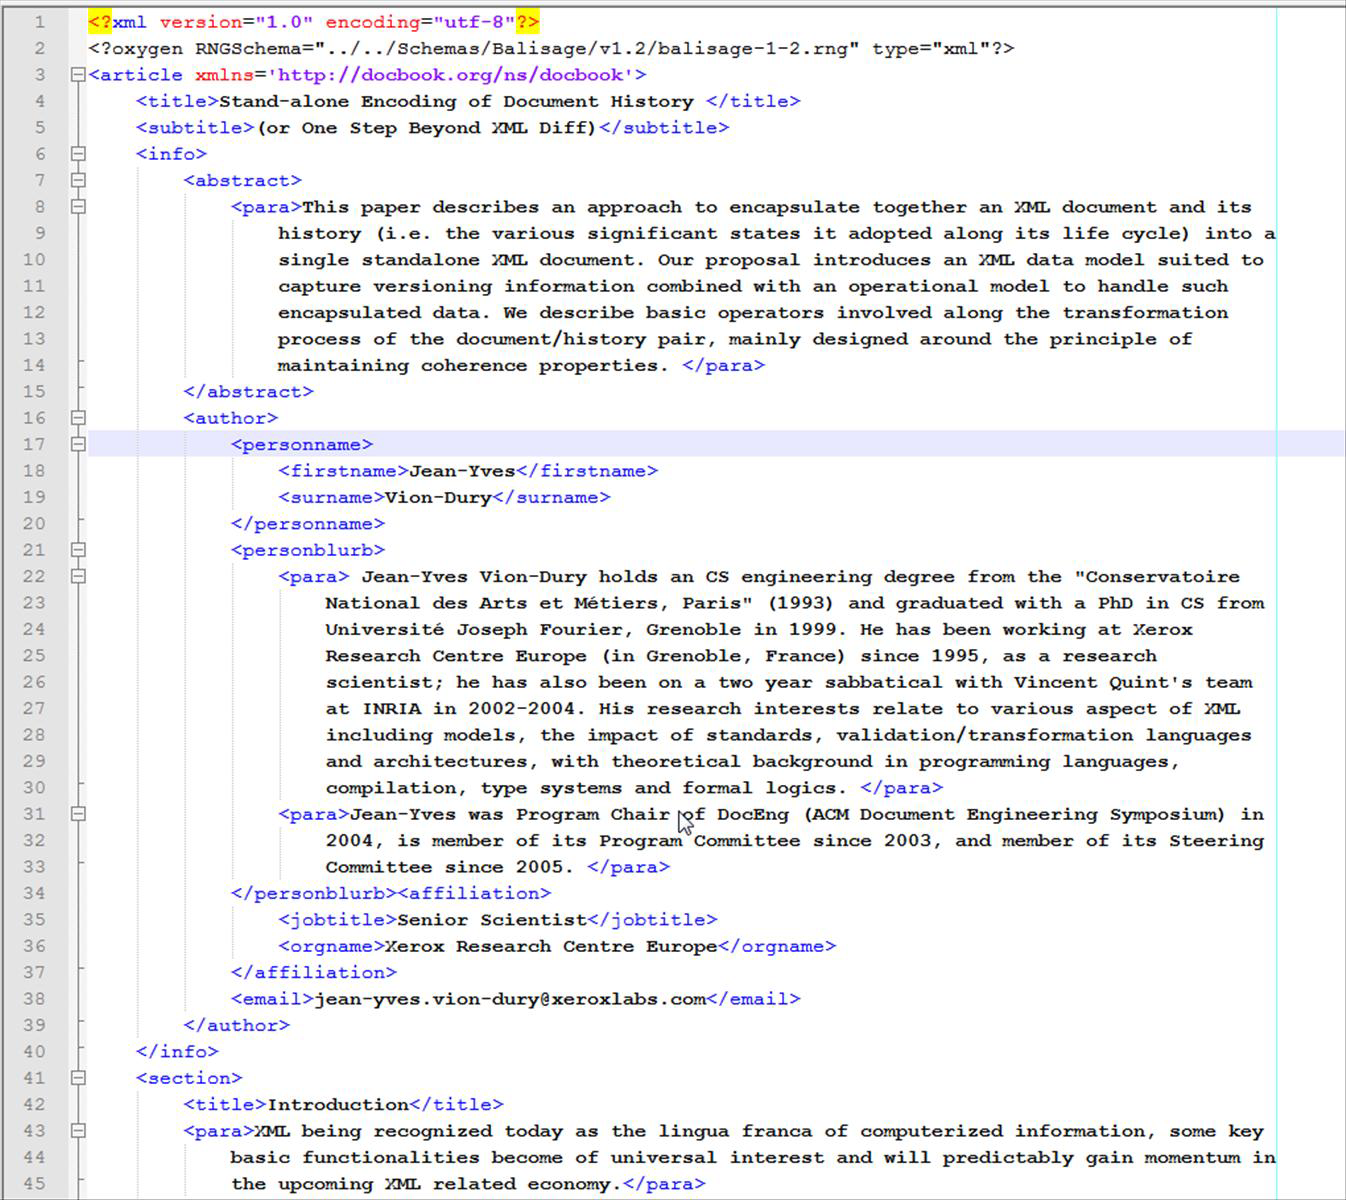The width and height of the screenshot is (1346, 1200).
Task: Click 'Conservatoire' on line 22
Action: [x=1163, y=577]
